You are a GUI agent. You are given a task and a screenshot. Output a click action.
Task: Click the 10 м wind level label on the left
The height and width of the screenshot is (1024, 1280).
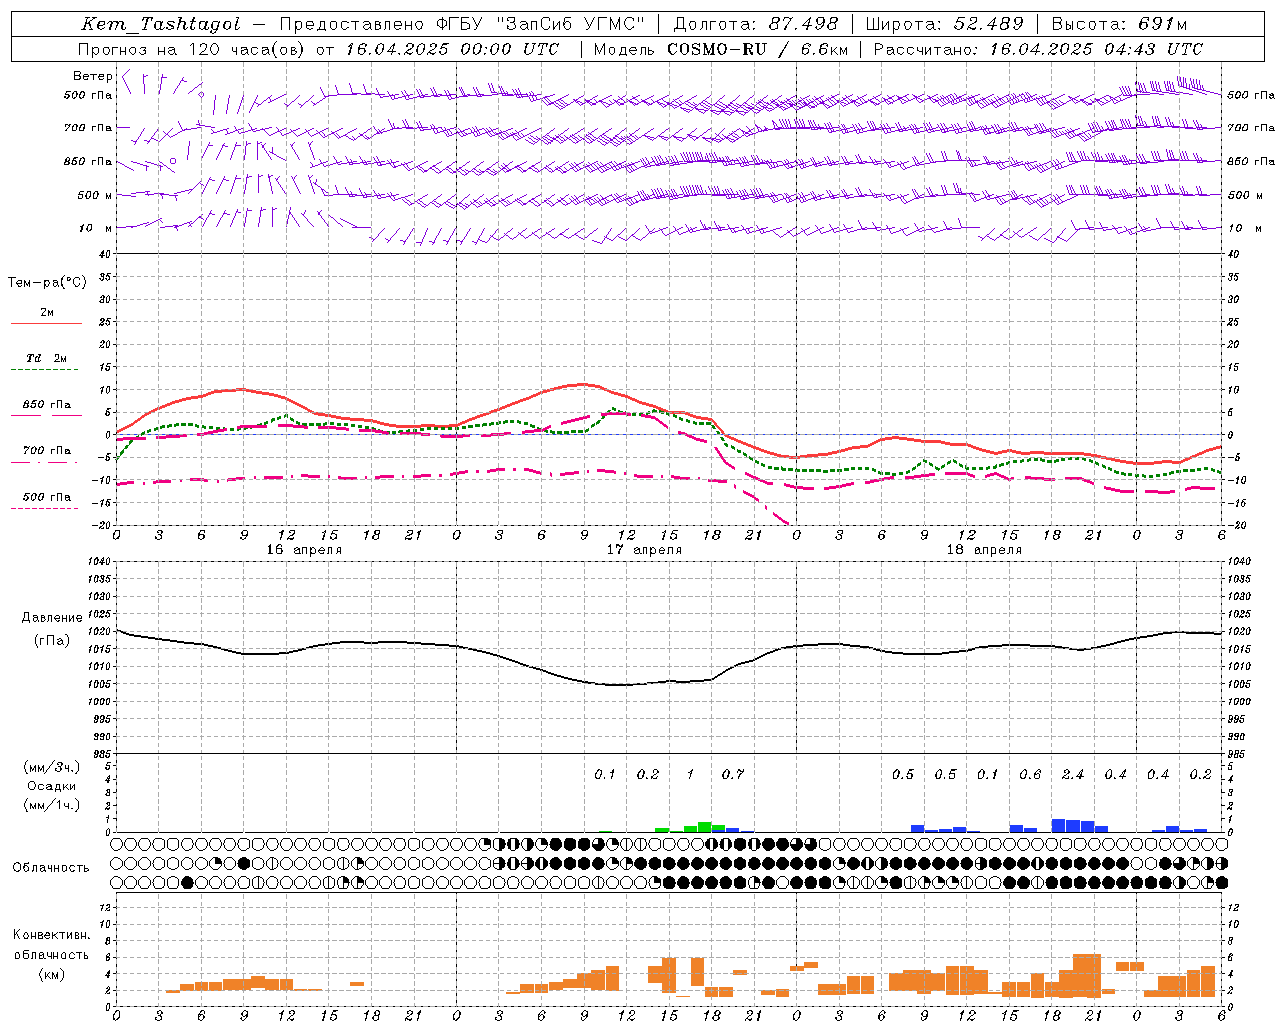[x=95, y=228]
